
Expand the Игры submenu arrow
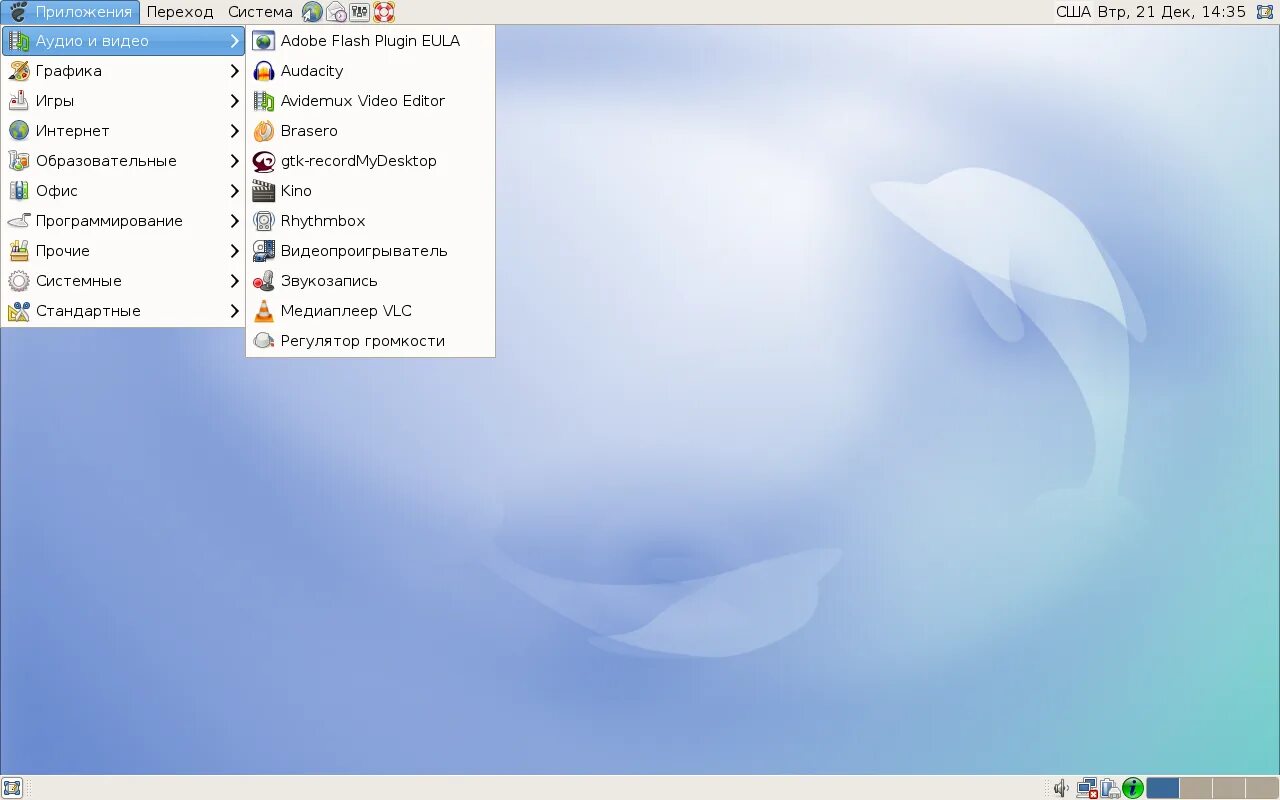pyautogui.click(x=235, y=101)
